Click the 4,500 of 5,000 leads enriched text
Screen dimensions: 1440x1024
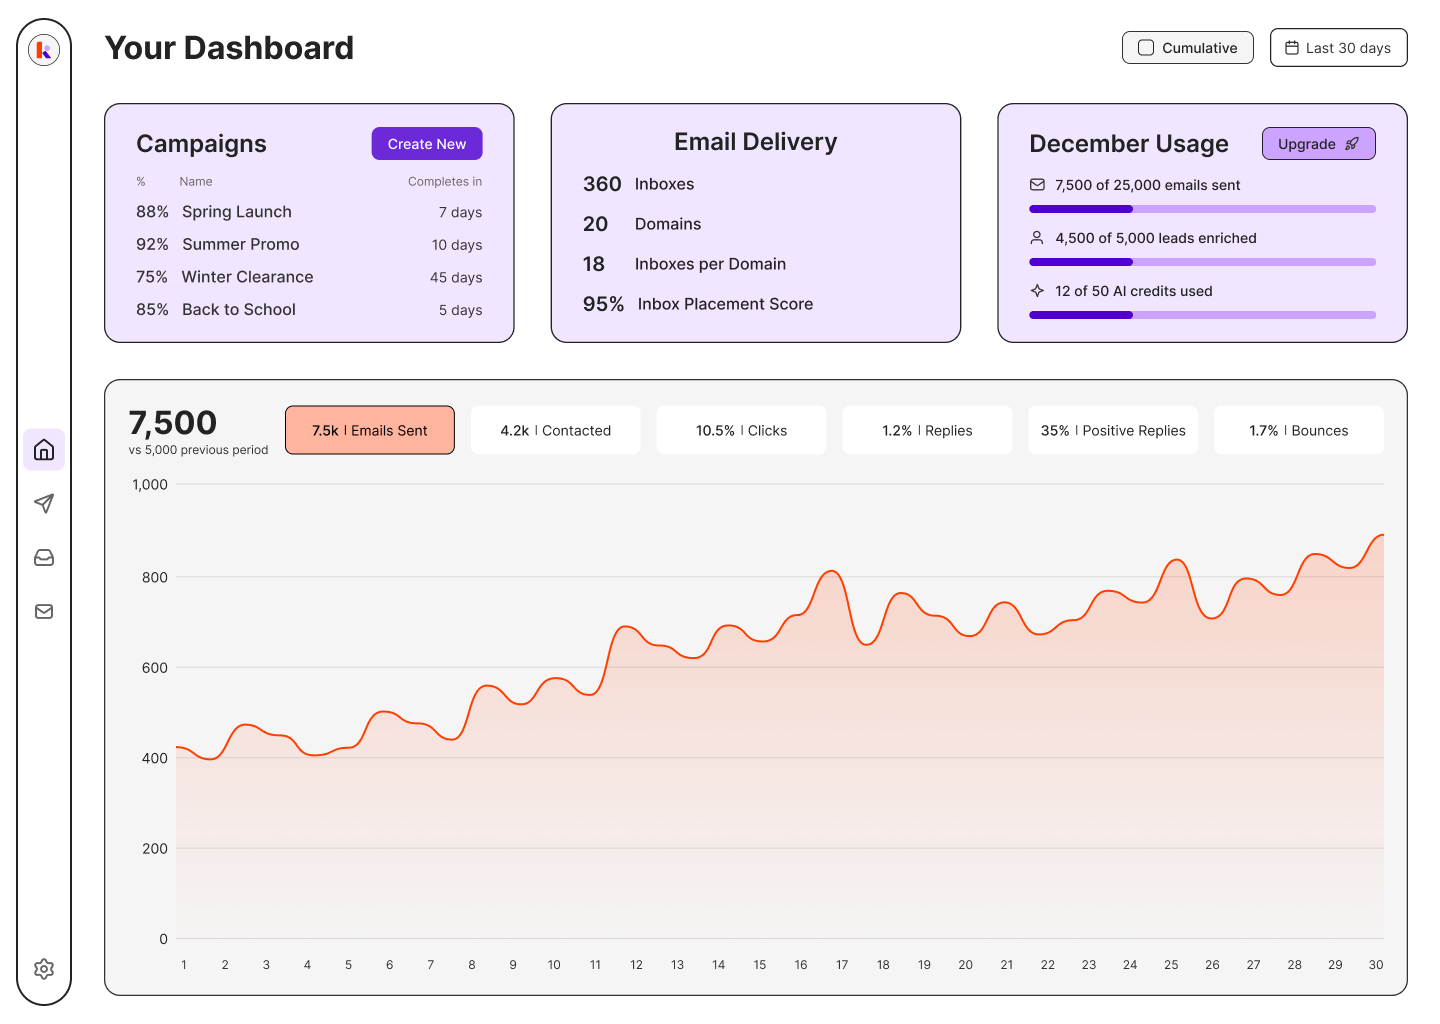point(1156,238)
